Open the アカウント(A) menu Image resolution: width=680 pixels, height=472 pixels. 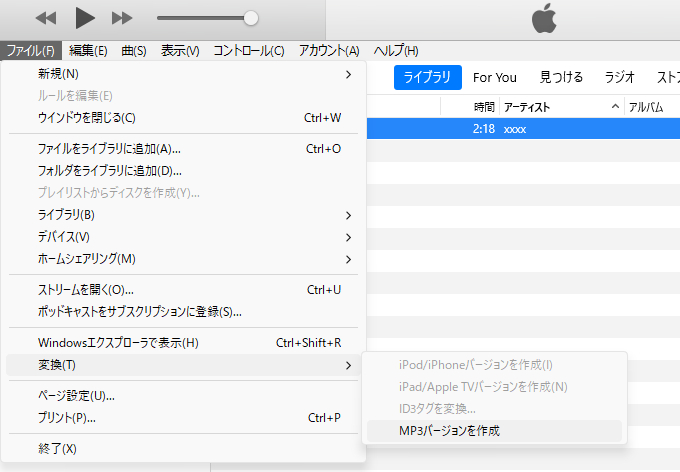pyautogui.click(x=329, y=51)
